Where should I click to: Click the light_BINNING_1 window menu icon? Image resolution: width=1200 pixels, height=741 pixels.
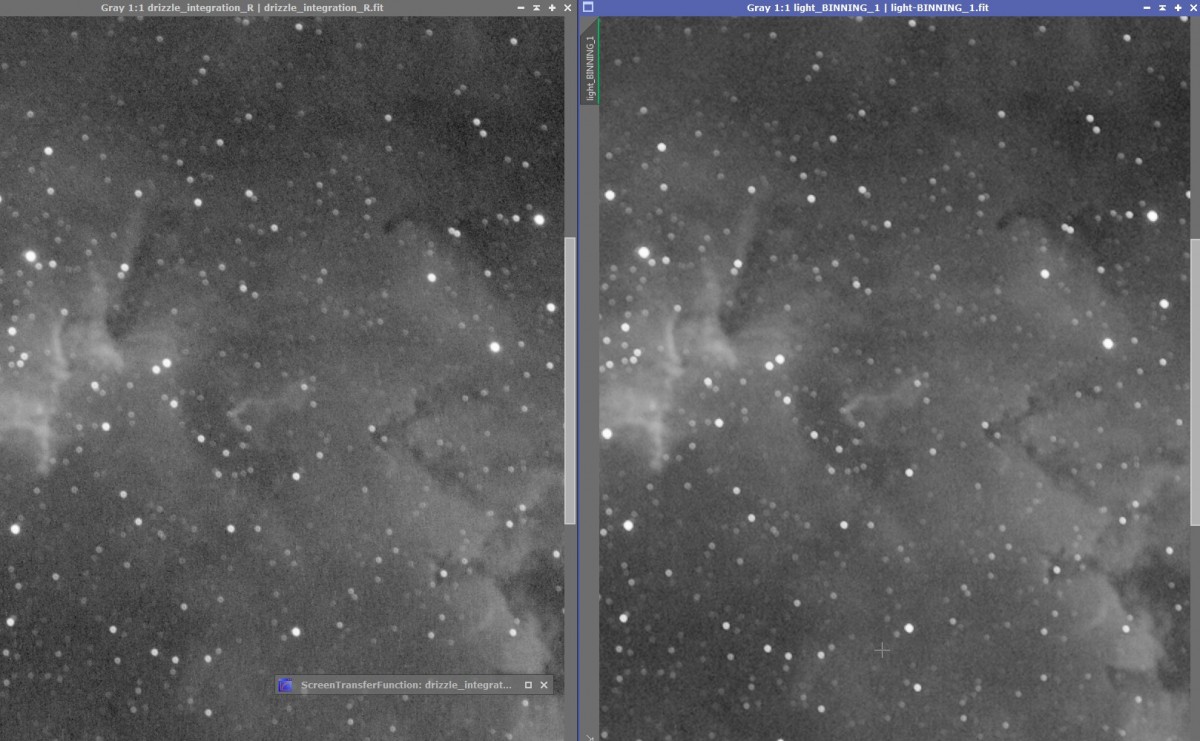tap(588, 7)
